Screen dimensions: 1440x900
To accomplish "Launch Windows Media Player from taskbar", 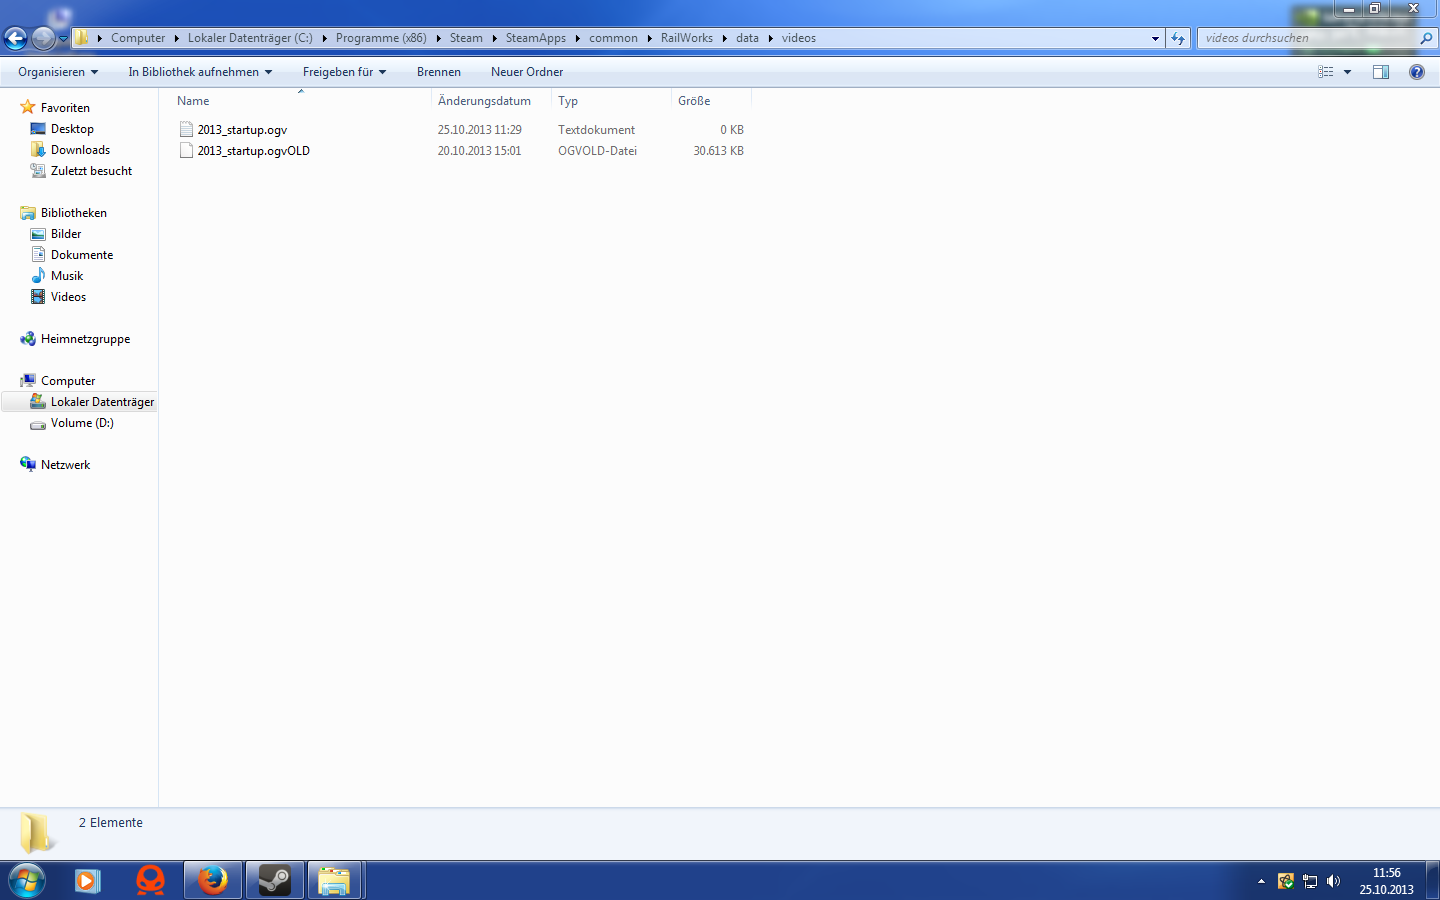I will pos(88,881).
